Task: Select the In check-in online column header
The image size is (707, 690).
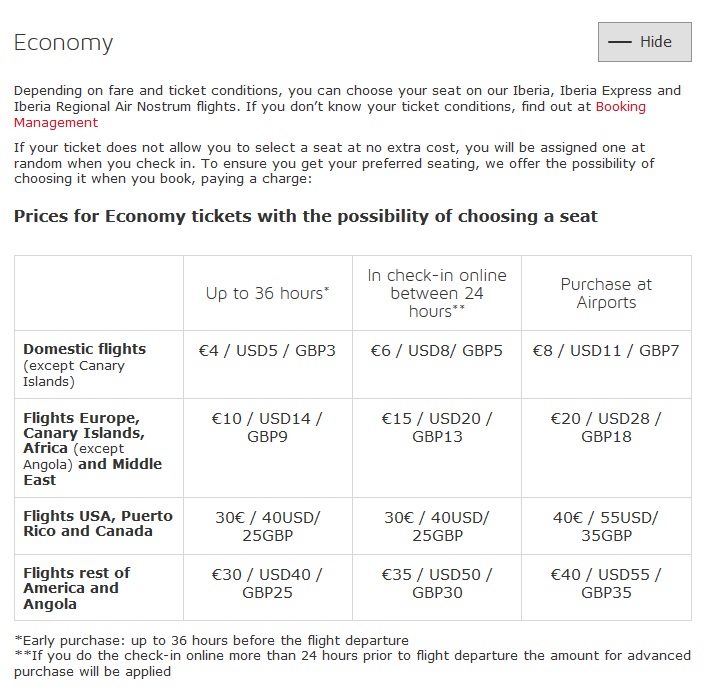Action: [x=437, y=293]
